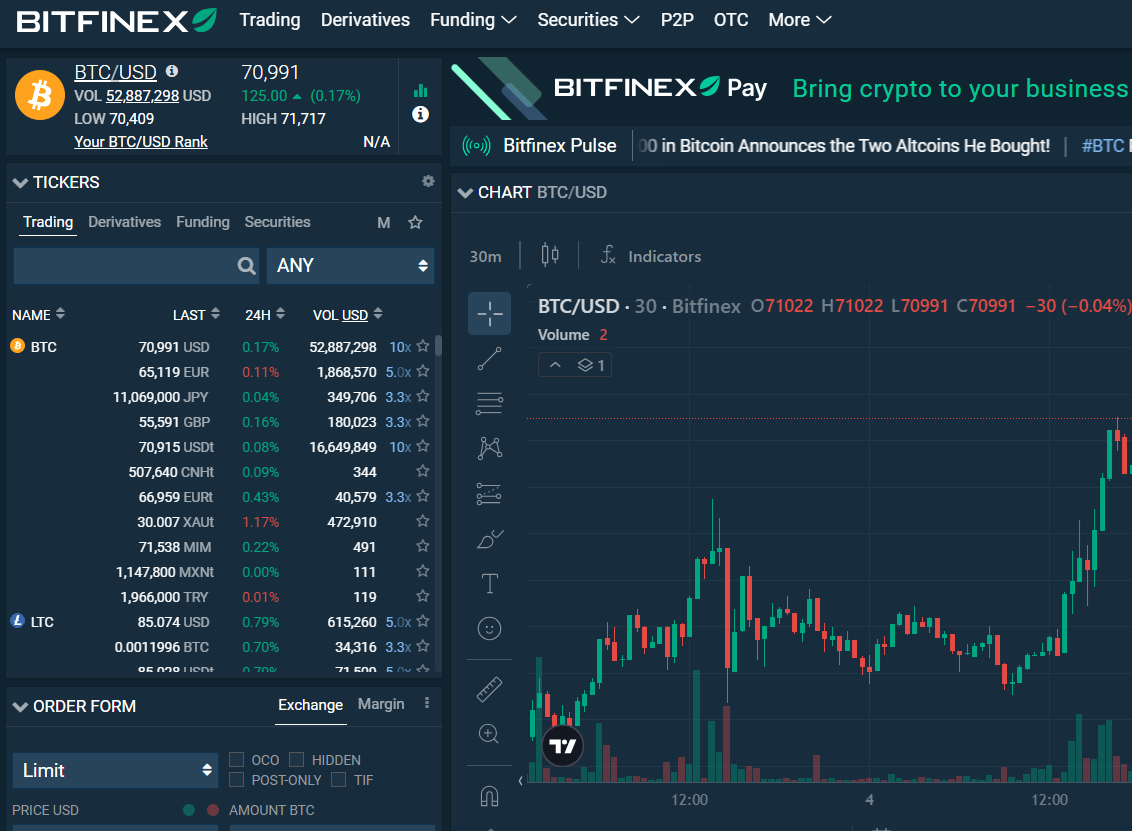The height and width of the screenshot is (831, 1132).
Task: Open the forecasting and measurement tools
Action: [x=489, y=494]
